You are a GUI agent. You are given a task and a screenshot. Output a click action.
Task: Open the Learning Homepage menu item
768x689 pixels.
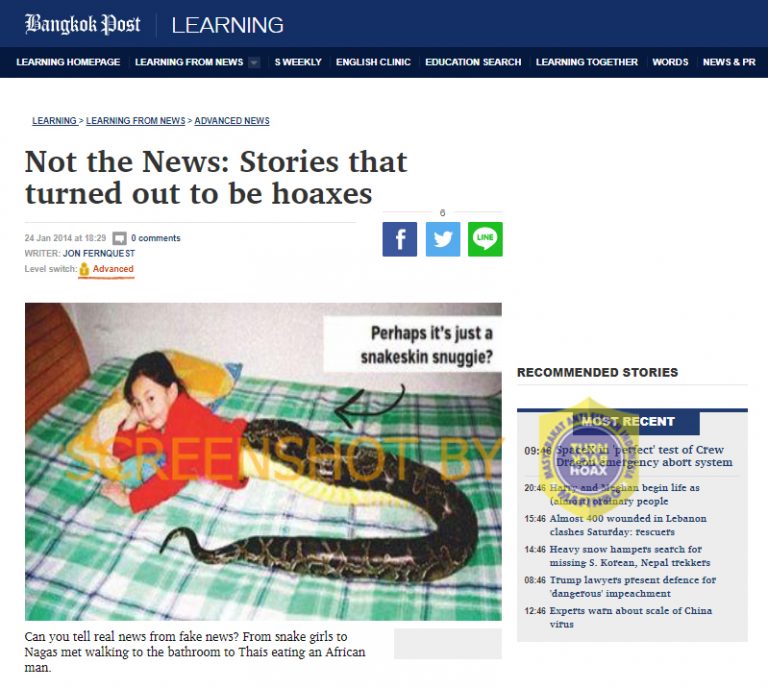(68, 62)
